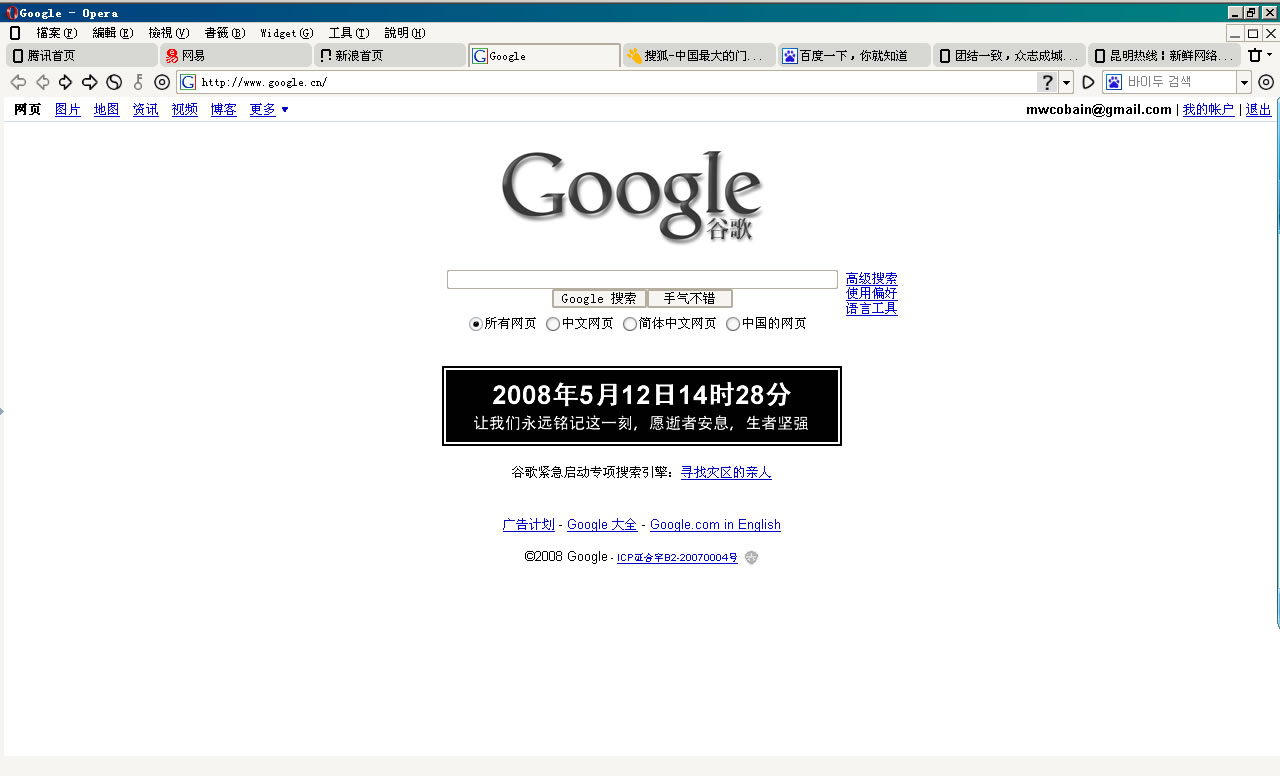This screenshot has width=1280, height=776.
Task: Open the Google.com in English link
Action: pos(715,525)
